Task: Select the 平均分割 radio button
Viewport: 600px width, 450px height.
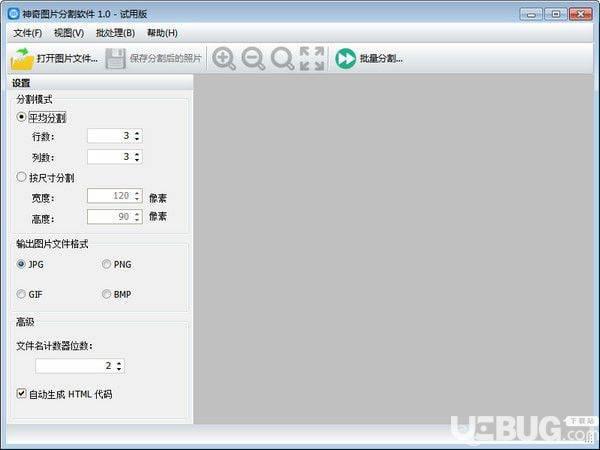Action: click(21, 117)
